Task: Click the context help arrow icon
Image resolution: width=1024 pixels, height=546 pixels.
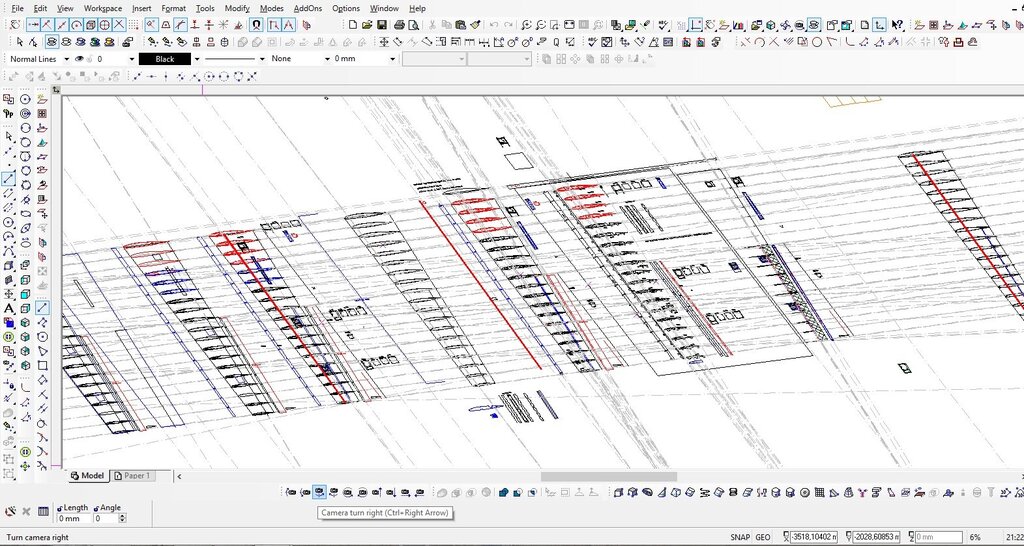Action: [897, 25]
